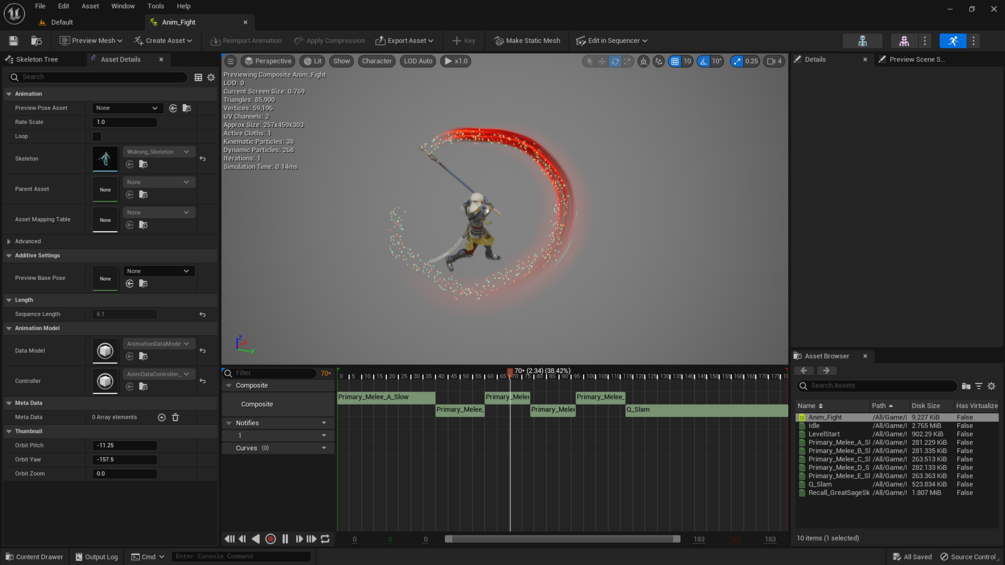Open viewport hamburger options menu

[x=230, y=61]
